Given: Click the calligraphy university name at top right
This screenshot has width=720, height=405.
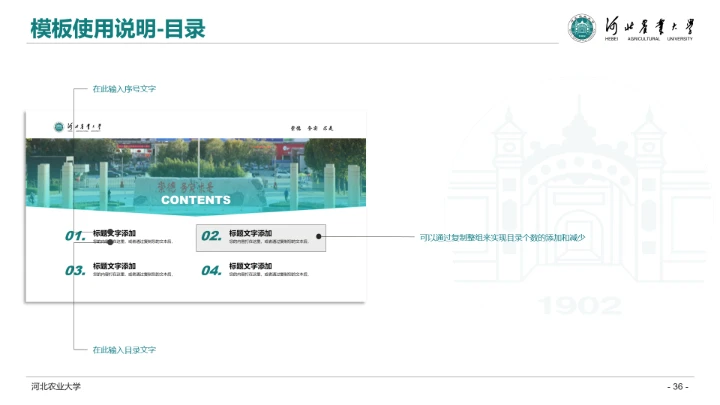Looking at the screenshot, I should coord(649,26).
